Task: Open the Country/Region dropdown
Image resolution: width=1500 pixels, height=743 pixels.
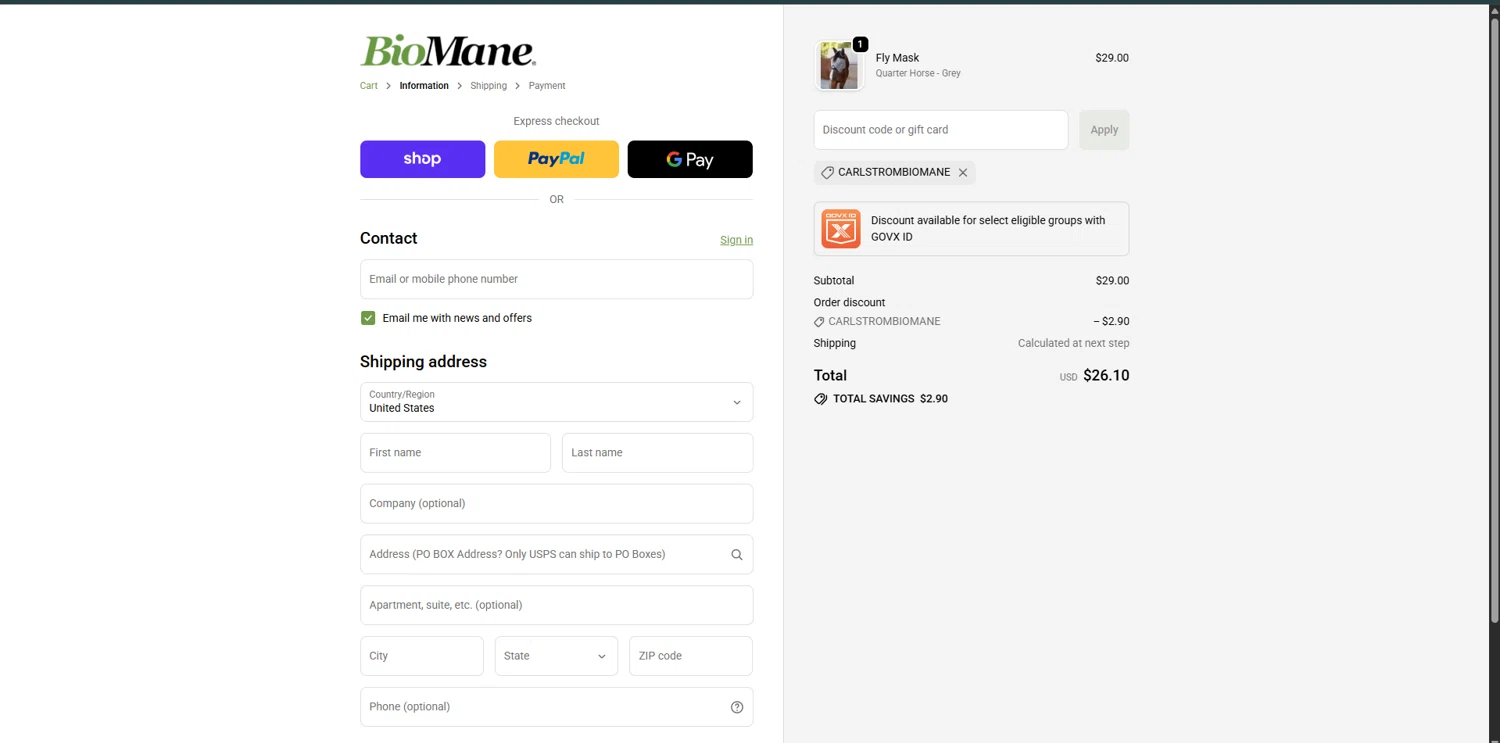Action: (x=556, y=402)
